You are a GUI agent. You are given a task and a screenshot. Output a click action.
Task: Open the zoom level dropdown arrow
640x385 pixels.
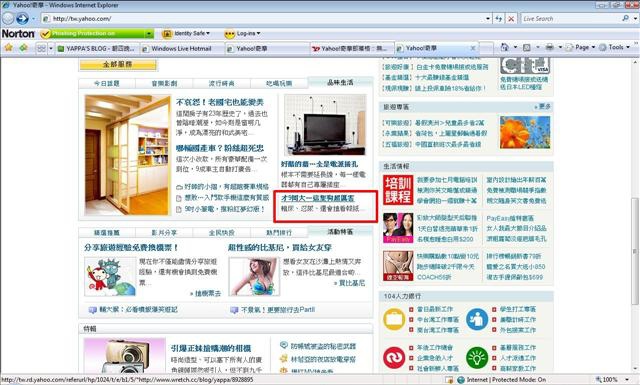pos(627,380)
